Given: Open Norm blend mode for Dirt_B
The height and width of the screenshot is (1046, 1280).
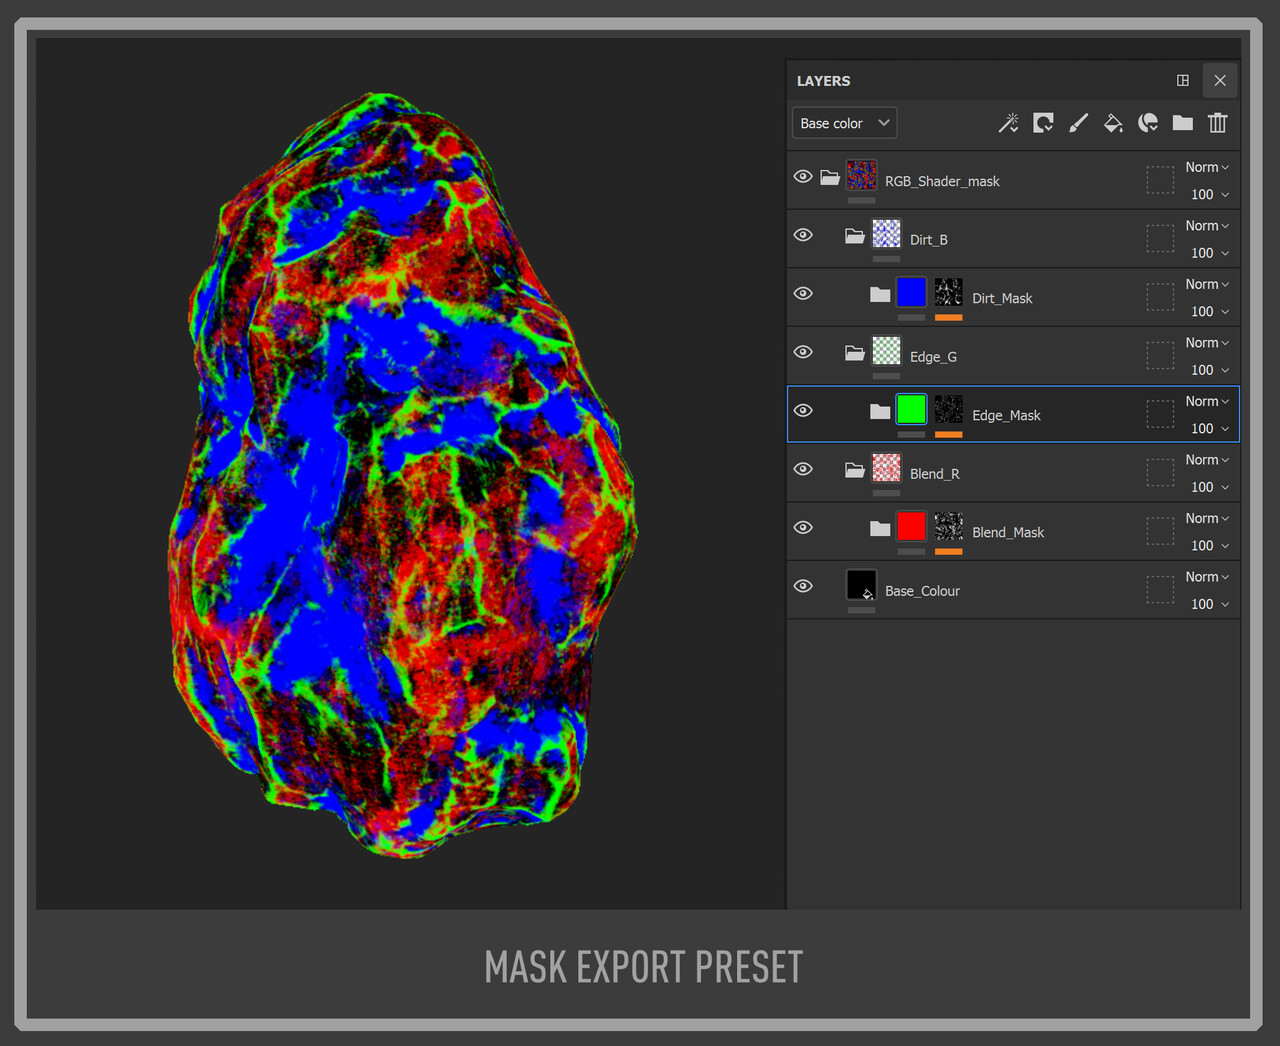Looking at the screenshot, I should 1207,226.
